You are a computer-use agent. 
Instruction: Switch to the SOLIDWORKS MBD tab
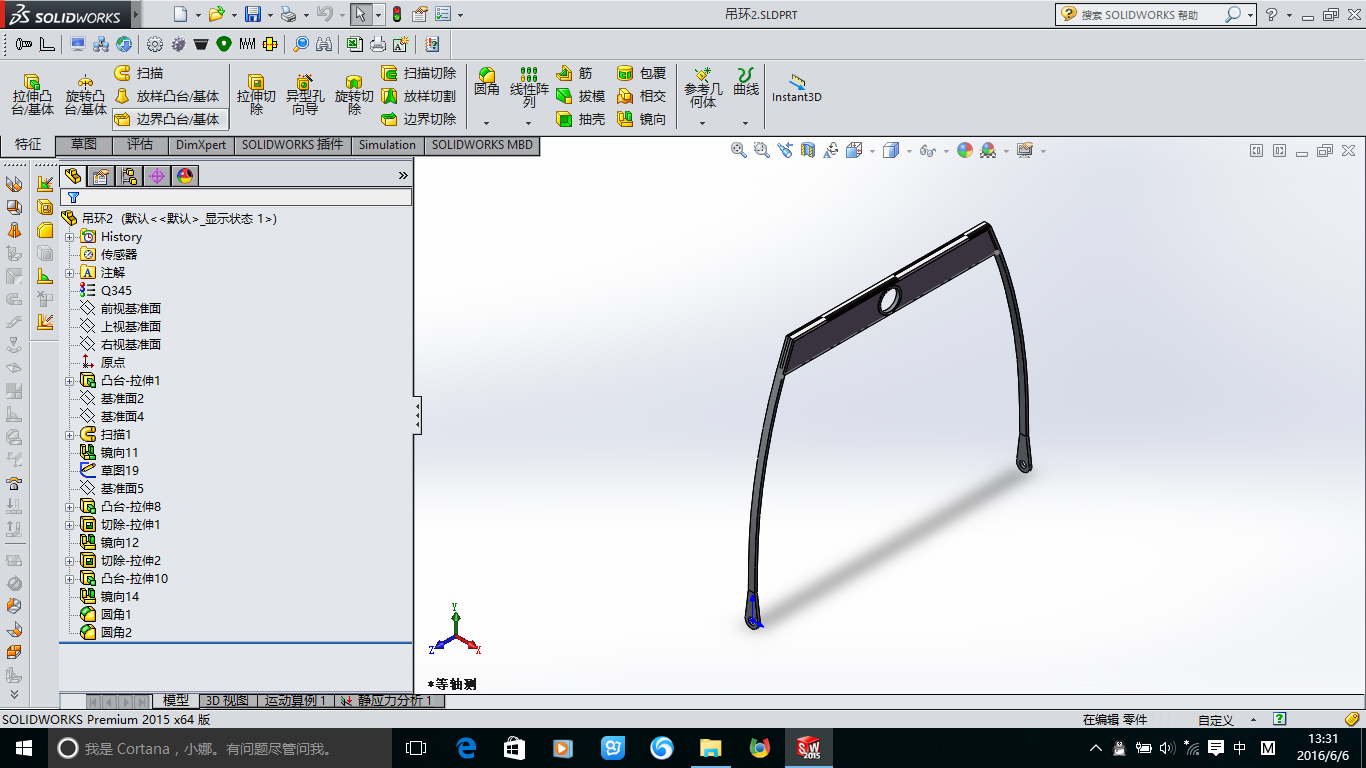(x=482, y=145)
